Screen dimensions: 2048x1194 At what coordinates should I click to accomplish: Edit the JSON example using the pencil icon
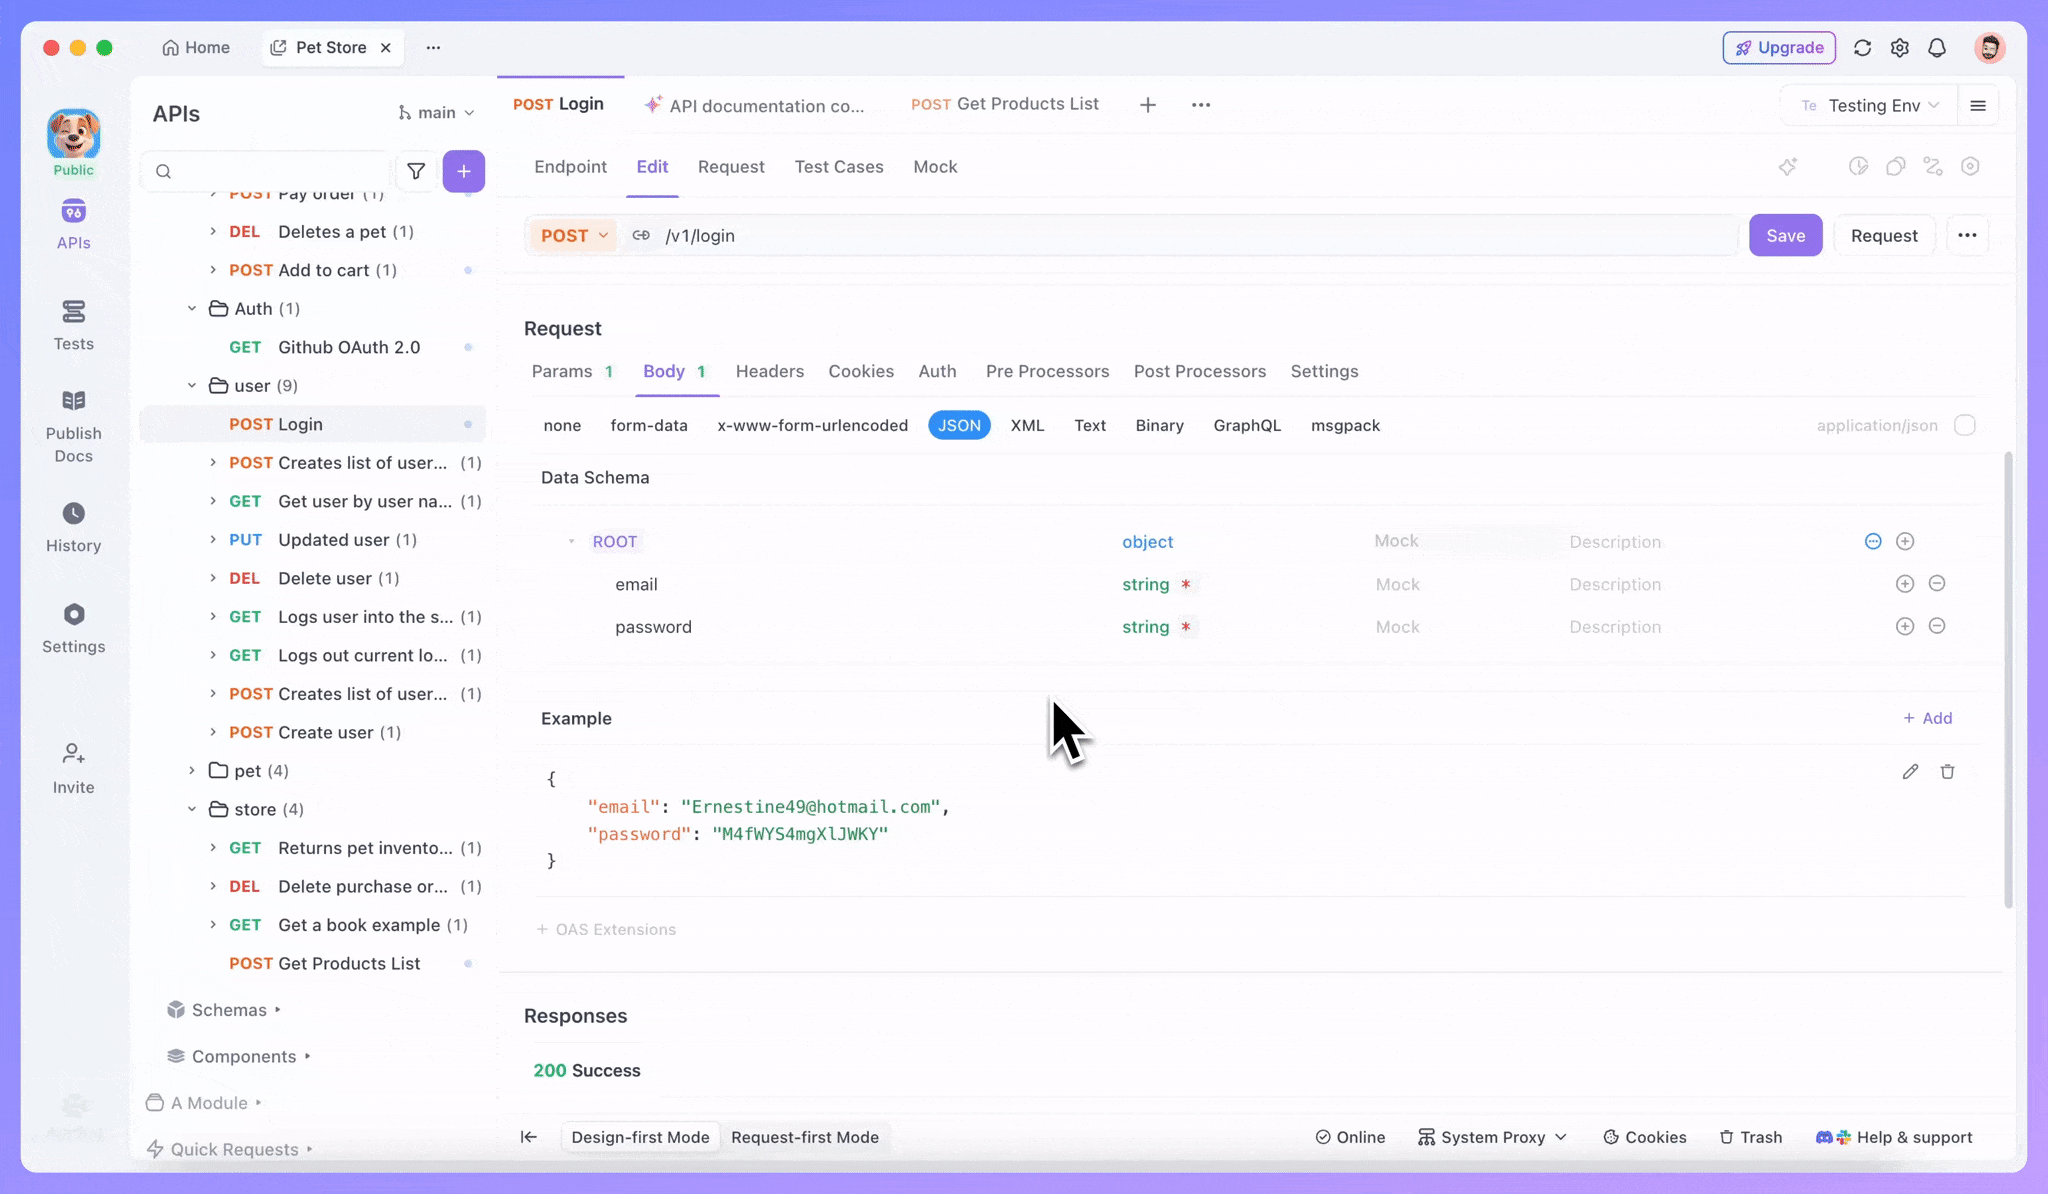1910,771
